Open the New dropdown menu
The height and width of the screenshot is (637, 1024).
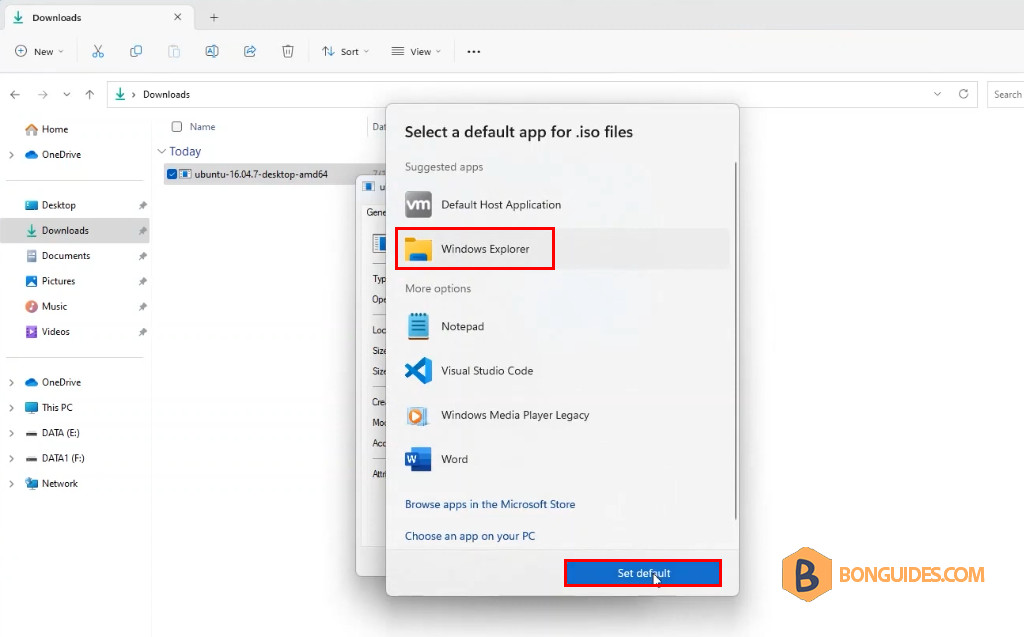coord(39,52)
